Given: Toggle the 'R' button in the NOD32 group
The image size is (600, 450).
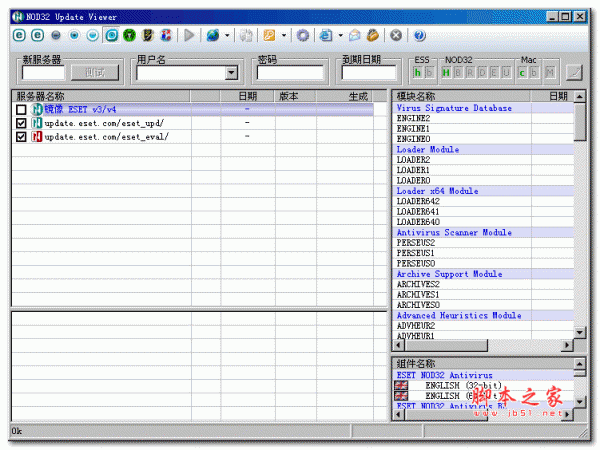Looking at the screenshot, I should coord(470,72).
